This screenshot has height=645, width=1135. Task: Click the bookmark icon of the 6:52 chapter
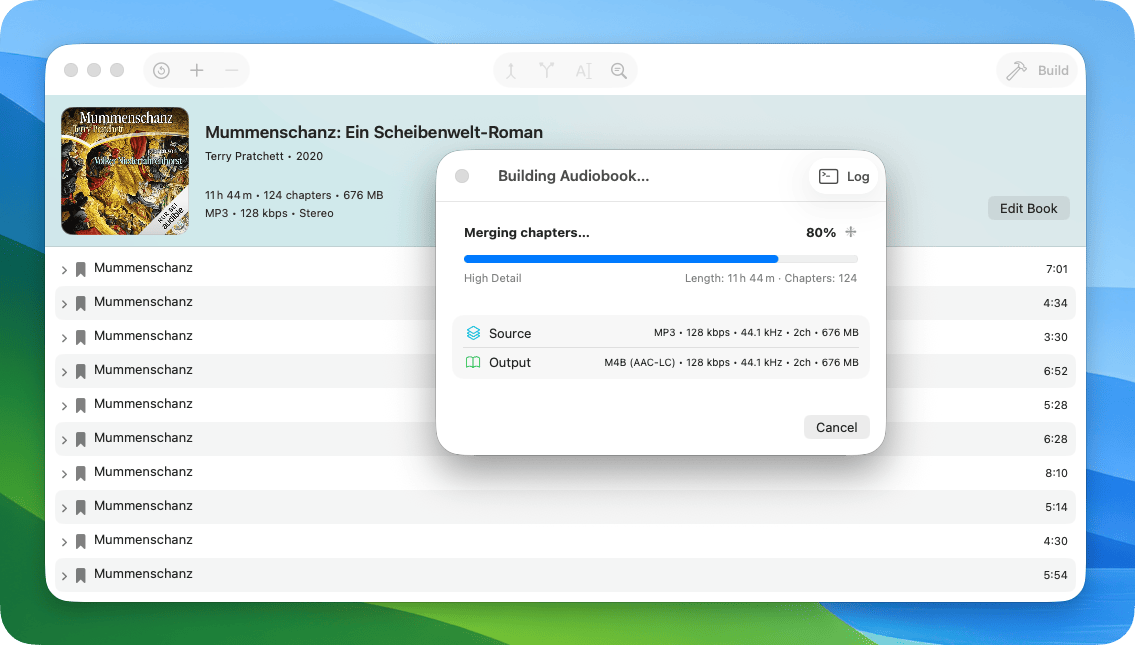point(81,371)
